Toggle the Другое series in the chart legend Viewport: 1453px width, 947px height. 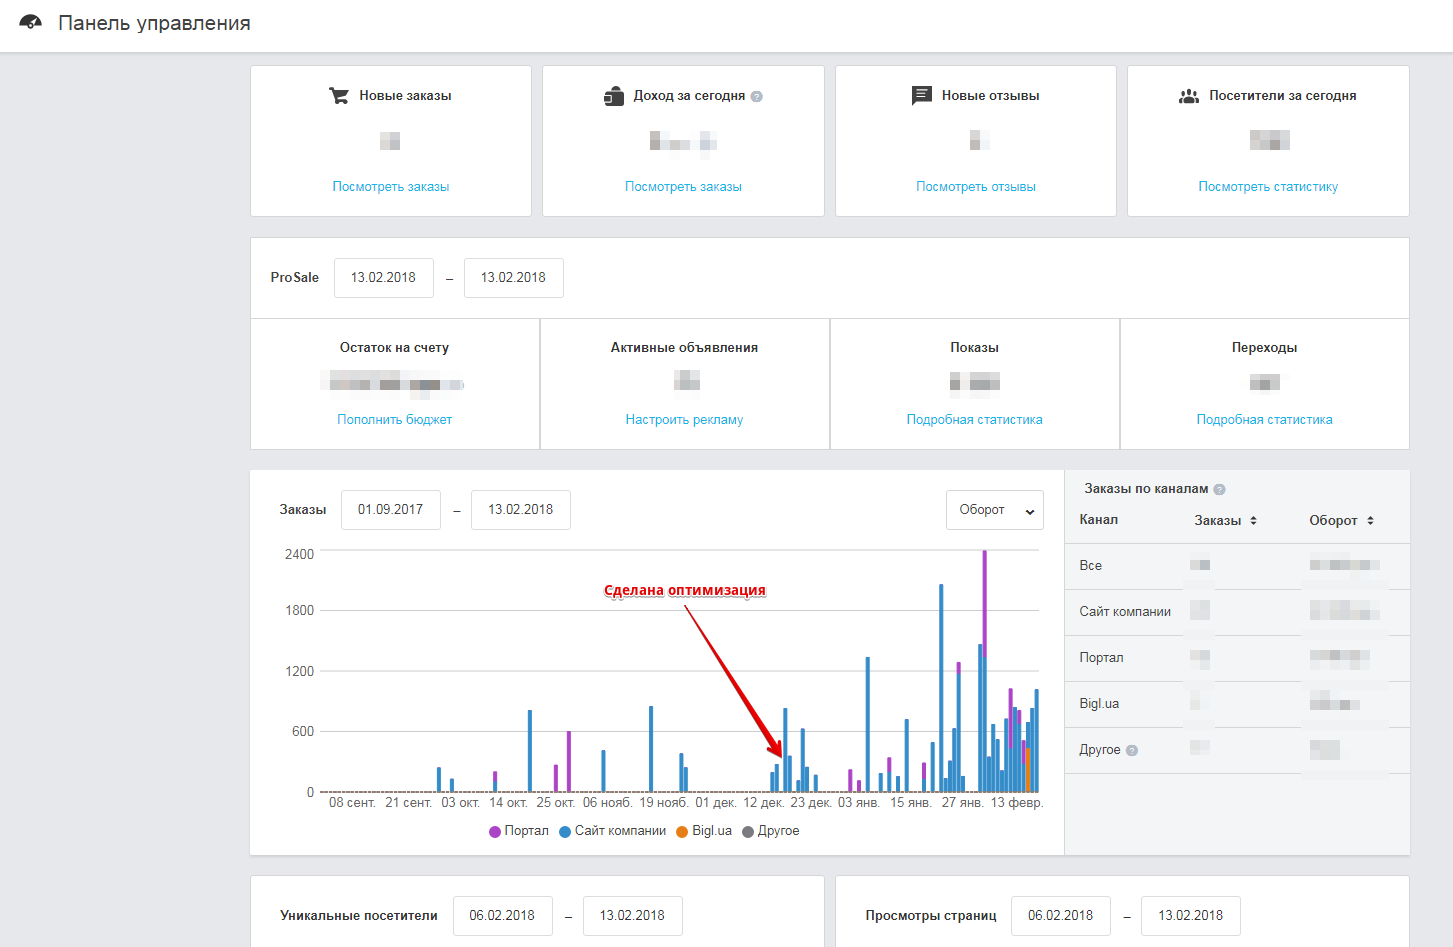tap(771, 831)
